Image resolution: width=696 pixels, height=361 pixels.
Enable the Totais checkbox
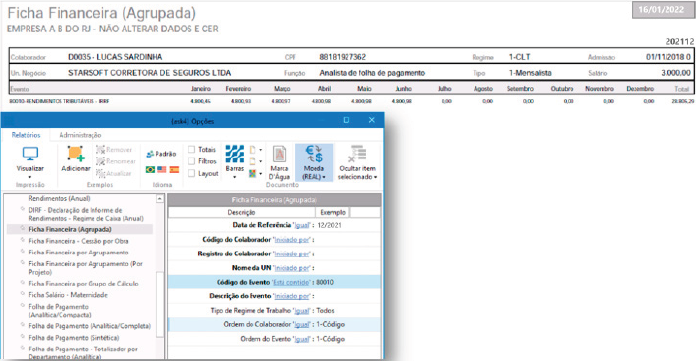(192, 150)
